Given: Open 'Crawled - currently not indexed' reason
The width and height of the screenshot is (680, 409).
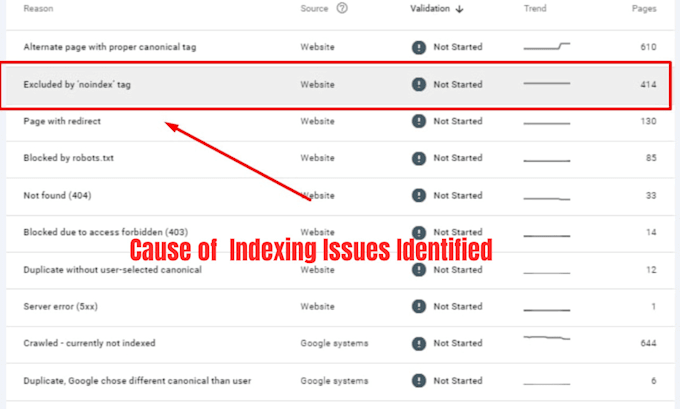Looking at the screenshot, I should click(x=89, y=343).
